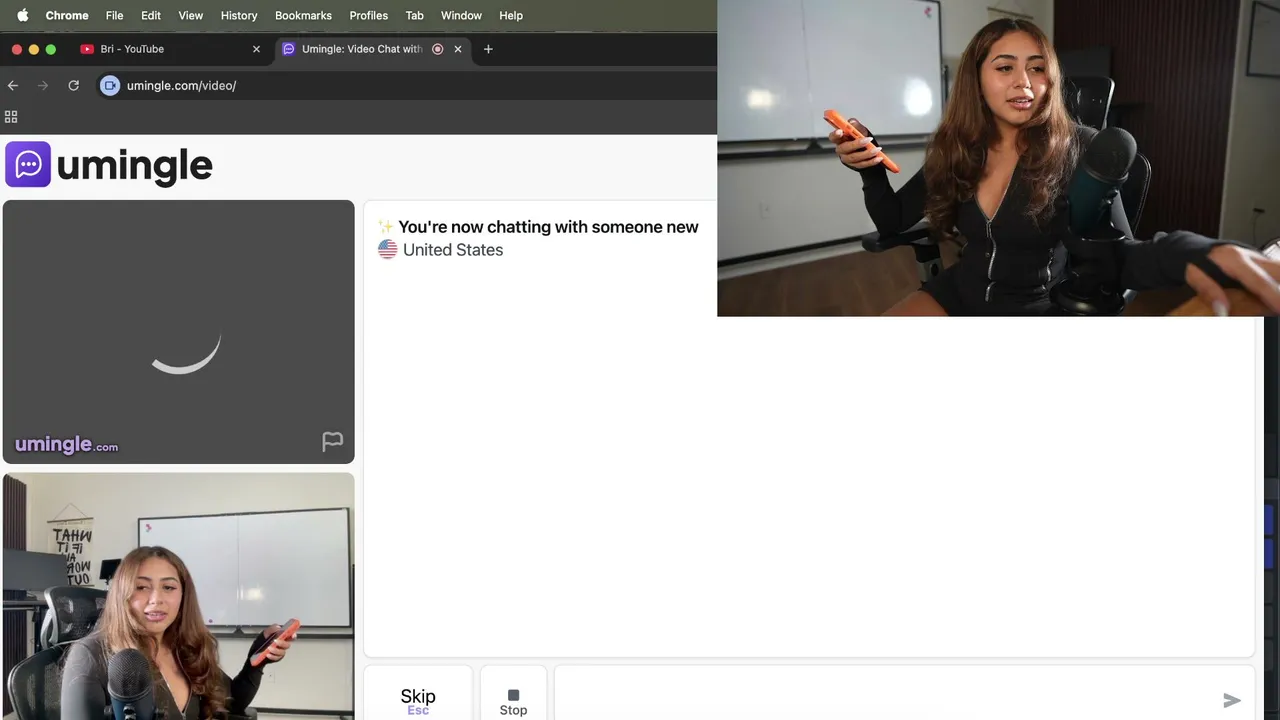
Task: Open the Help menu
Action: point(511,15)
